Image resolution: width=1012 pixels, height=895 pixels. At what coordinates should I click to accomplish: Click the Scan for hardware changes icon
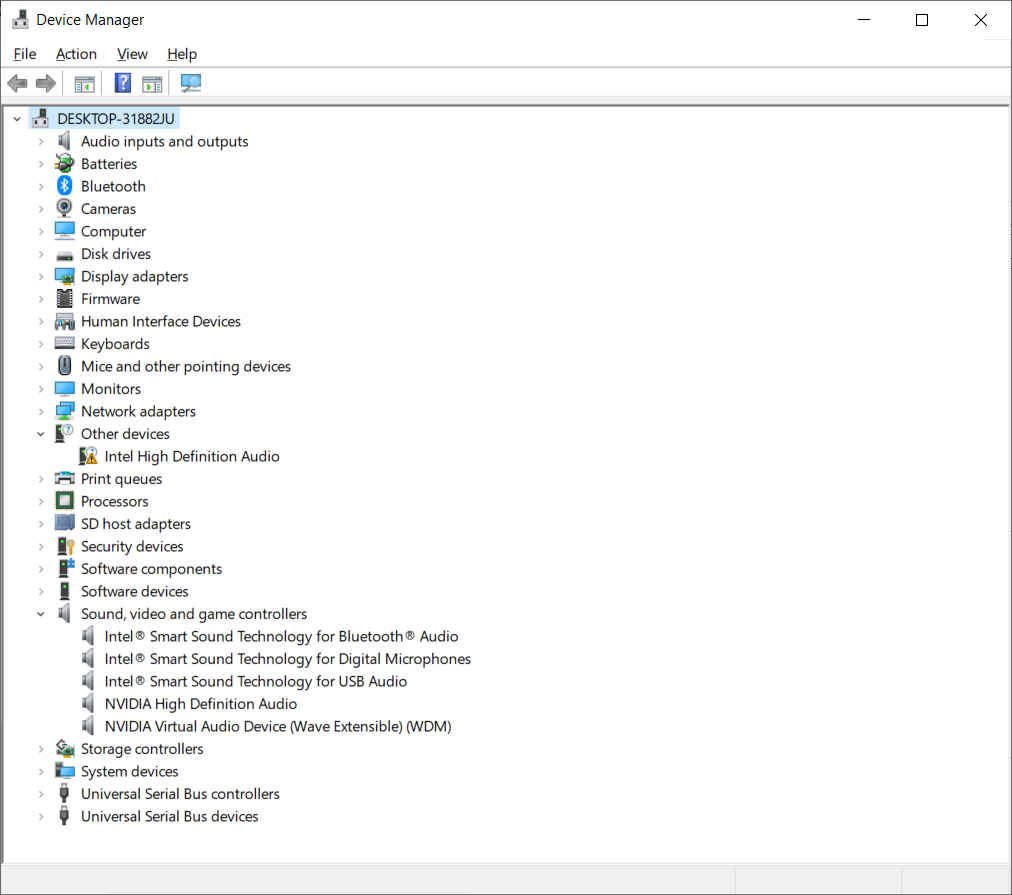coord(190,82)
